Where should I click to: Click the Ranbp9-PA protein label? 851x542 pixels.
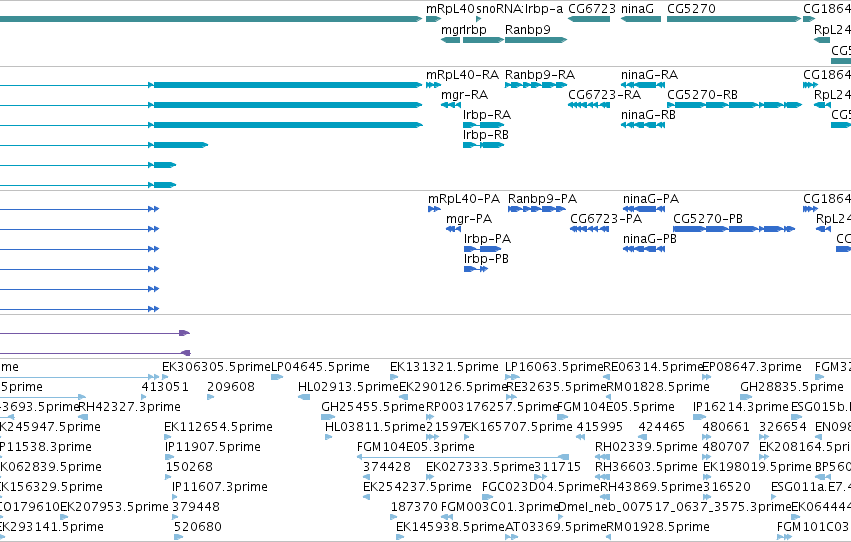542,199
